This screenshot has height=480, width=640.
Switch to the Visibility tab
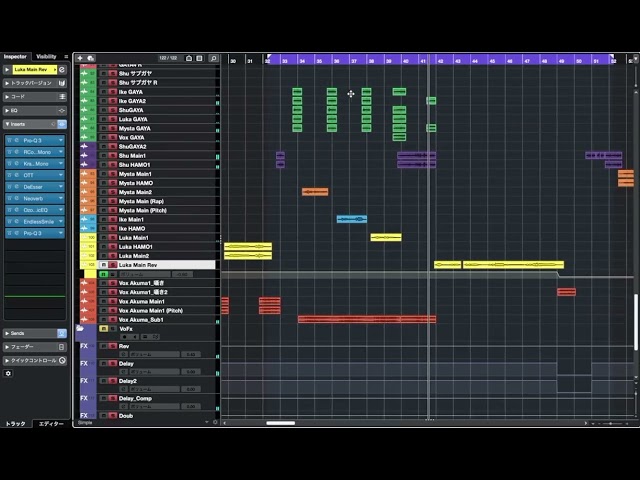point(46,57)
